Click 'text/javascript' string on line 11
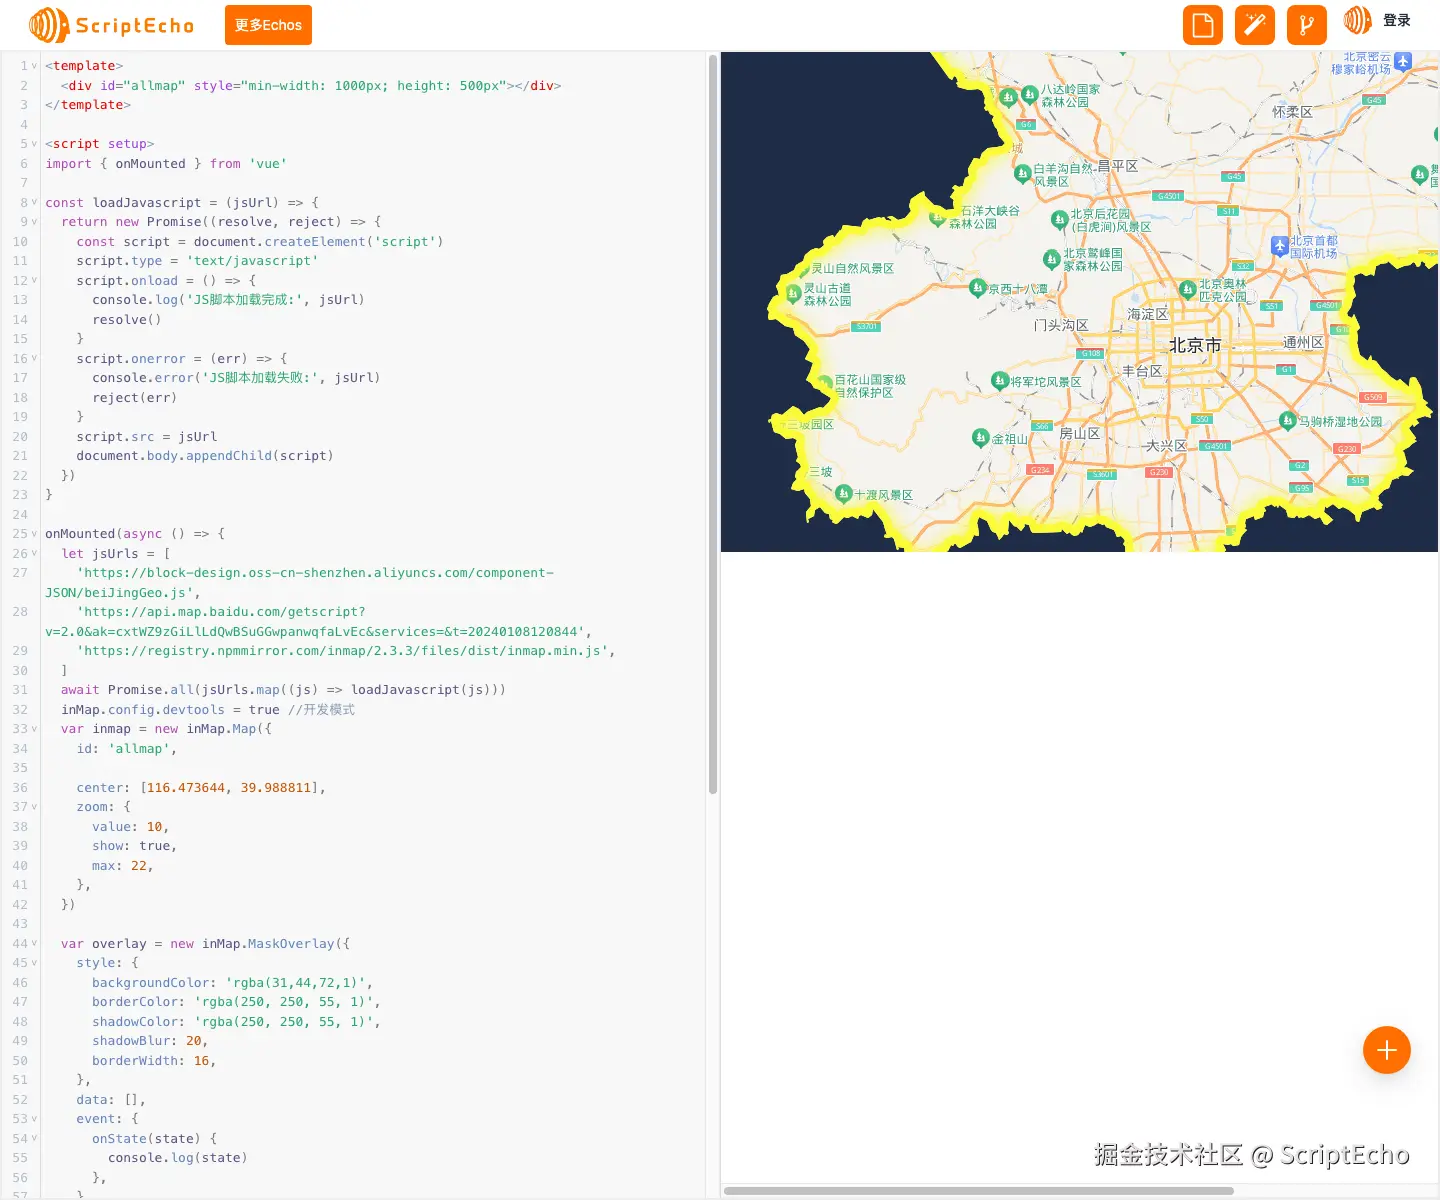Screen dimensions: 1440x1200 coord(252,261)
